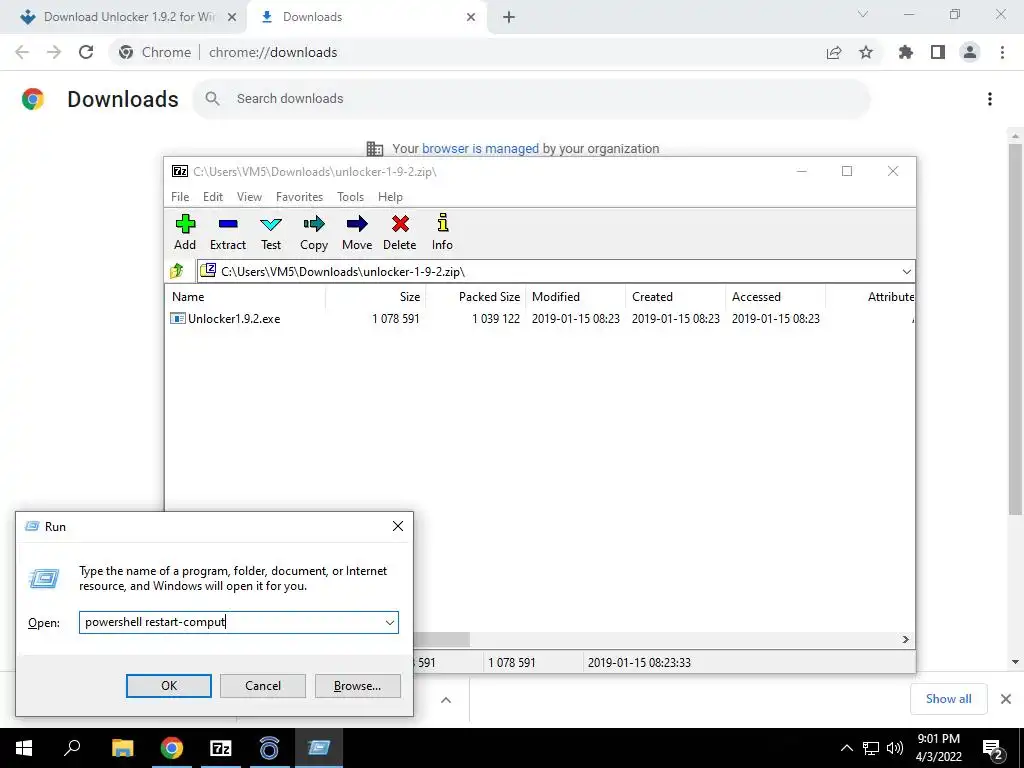The image size is (1024, 768).
Task: Go back in Chrome
Action: (x=22, y=52)
